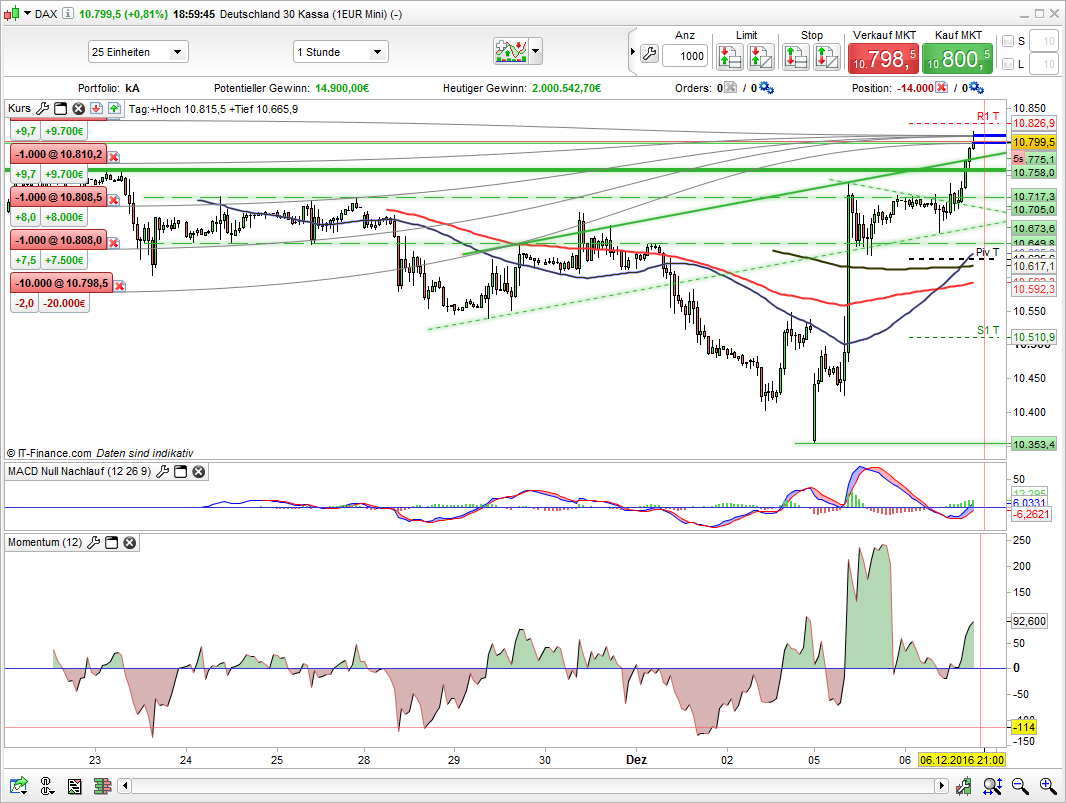Click Kauf MKT buy button

(x=958, y=58)
